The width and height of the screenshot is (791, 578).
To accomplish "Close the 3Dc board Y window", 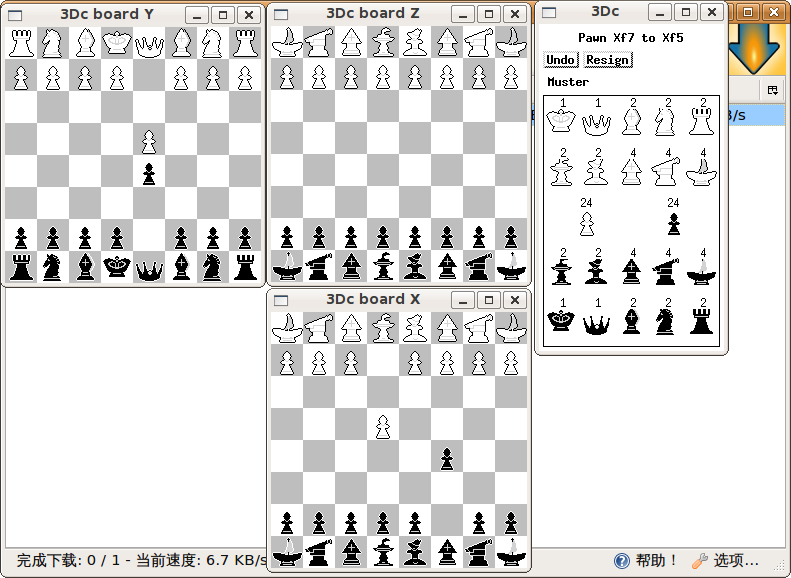I will tap(249, 15).
